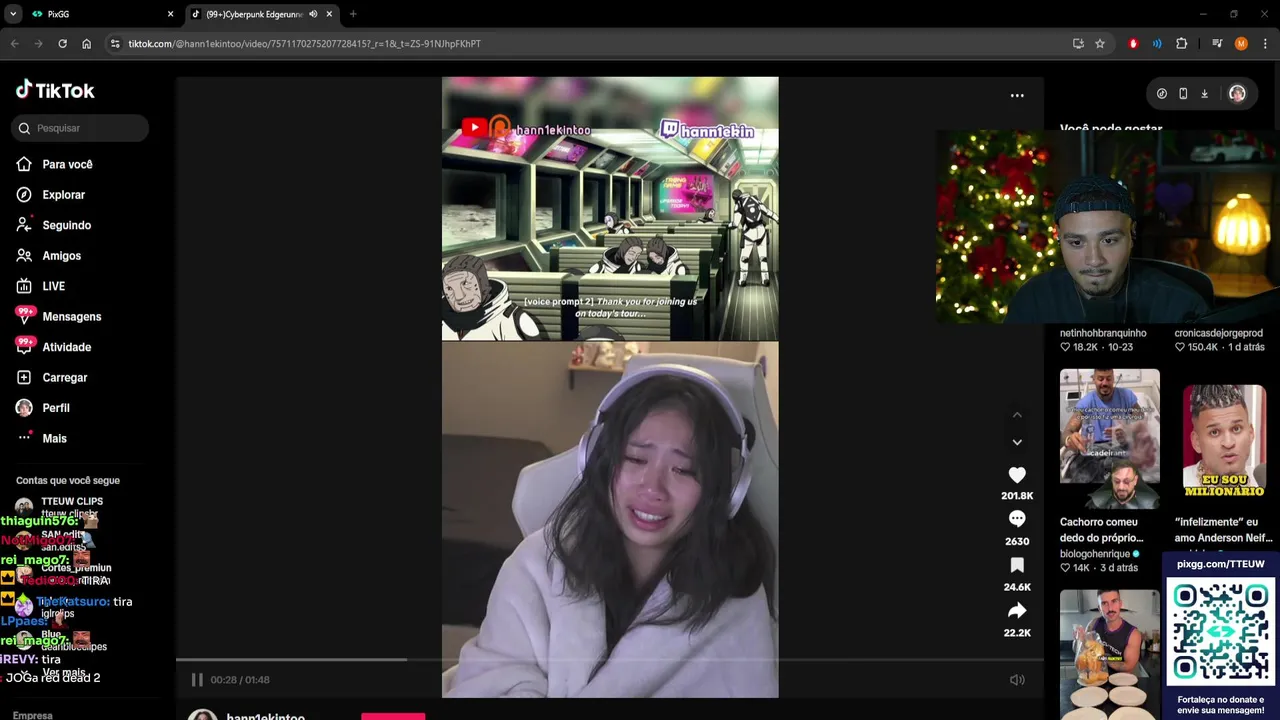
Task: Install app via the address bar icon
Action: (1078, 44)
